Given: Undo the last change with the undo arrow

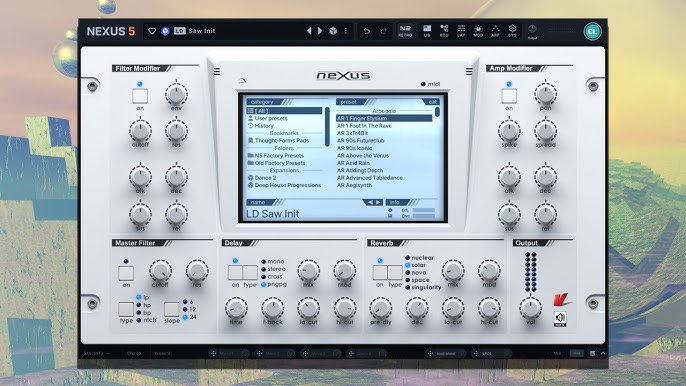Looking at the screenshot, I should coord(366,31).
